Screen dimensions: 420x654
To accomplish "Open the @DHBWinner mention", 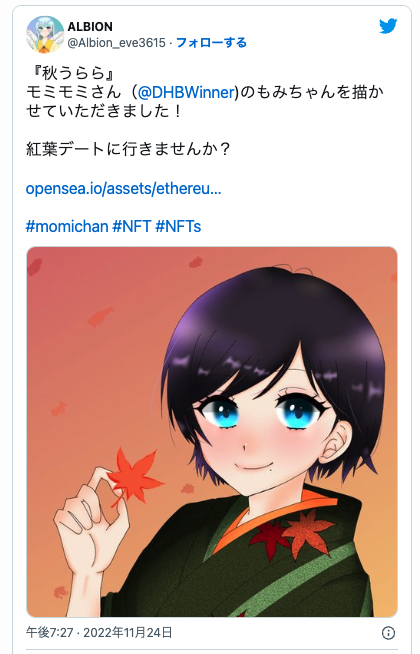I will click(x=186, y=92).
